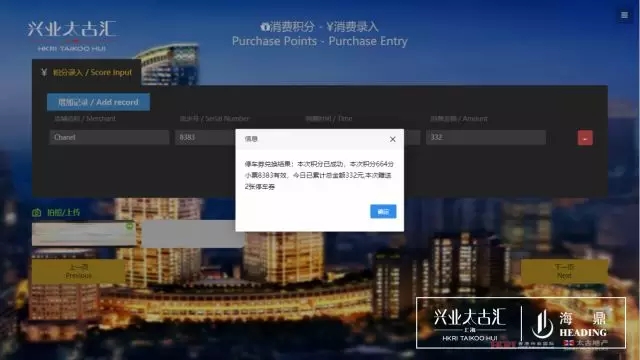Click the HKRI Taikoo Hui logo at top left

coord(71,36)
